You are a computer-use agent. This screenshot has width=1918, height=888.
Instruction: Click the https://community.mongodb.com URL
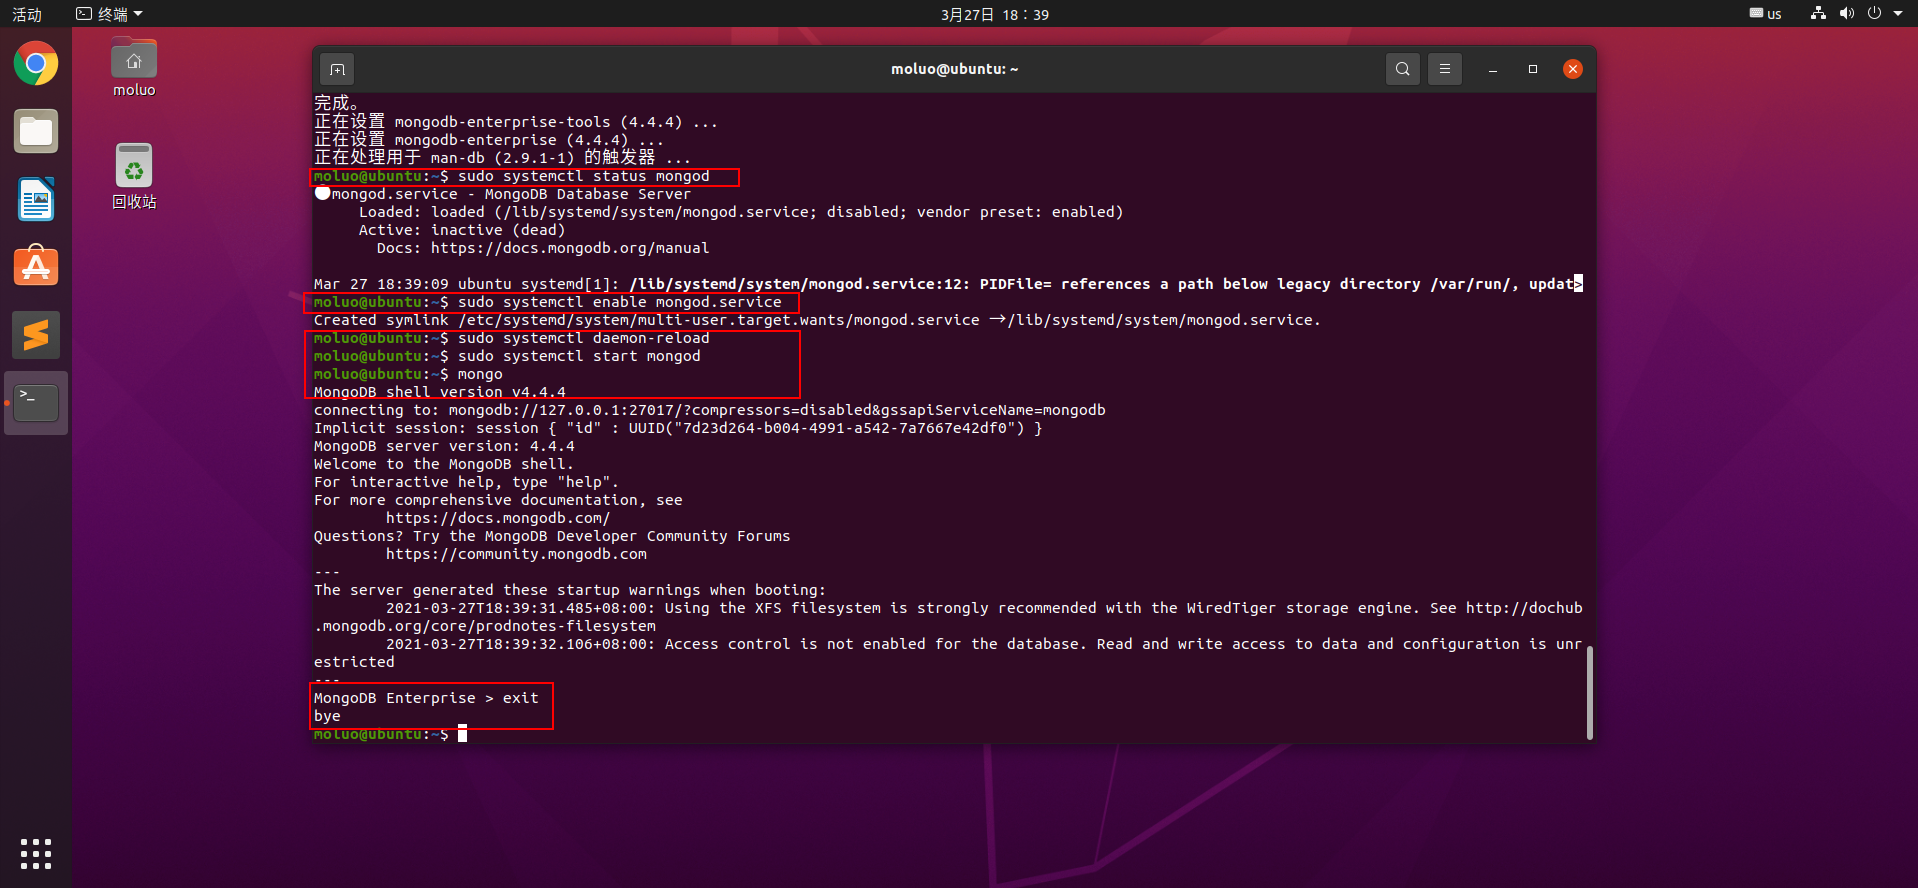click(516, 554)
